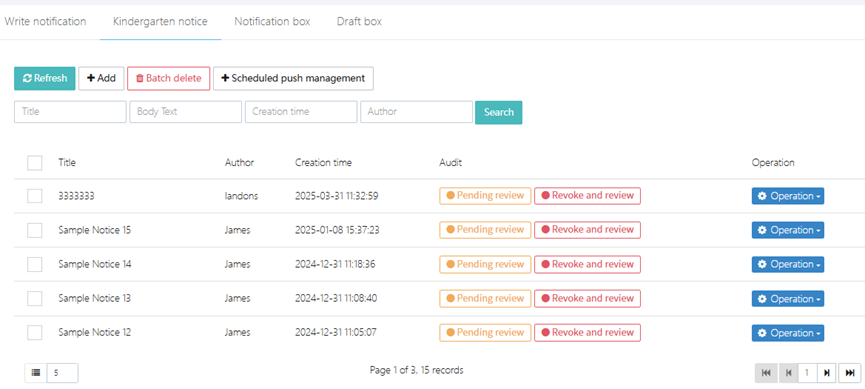Tick the select-all checkbox in header
This screenshot has height=389, width=865.
[35, 163]
